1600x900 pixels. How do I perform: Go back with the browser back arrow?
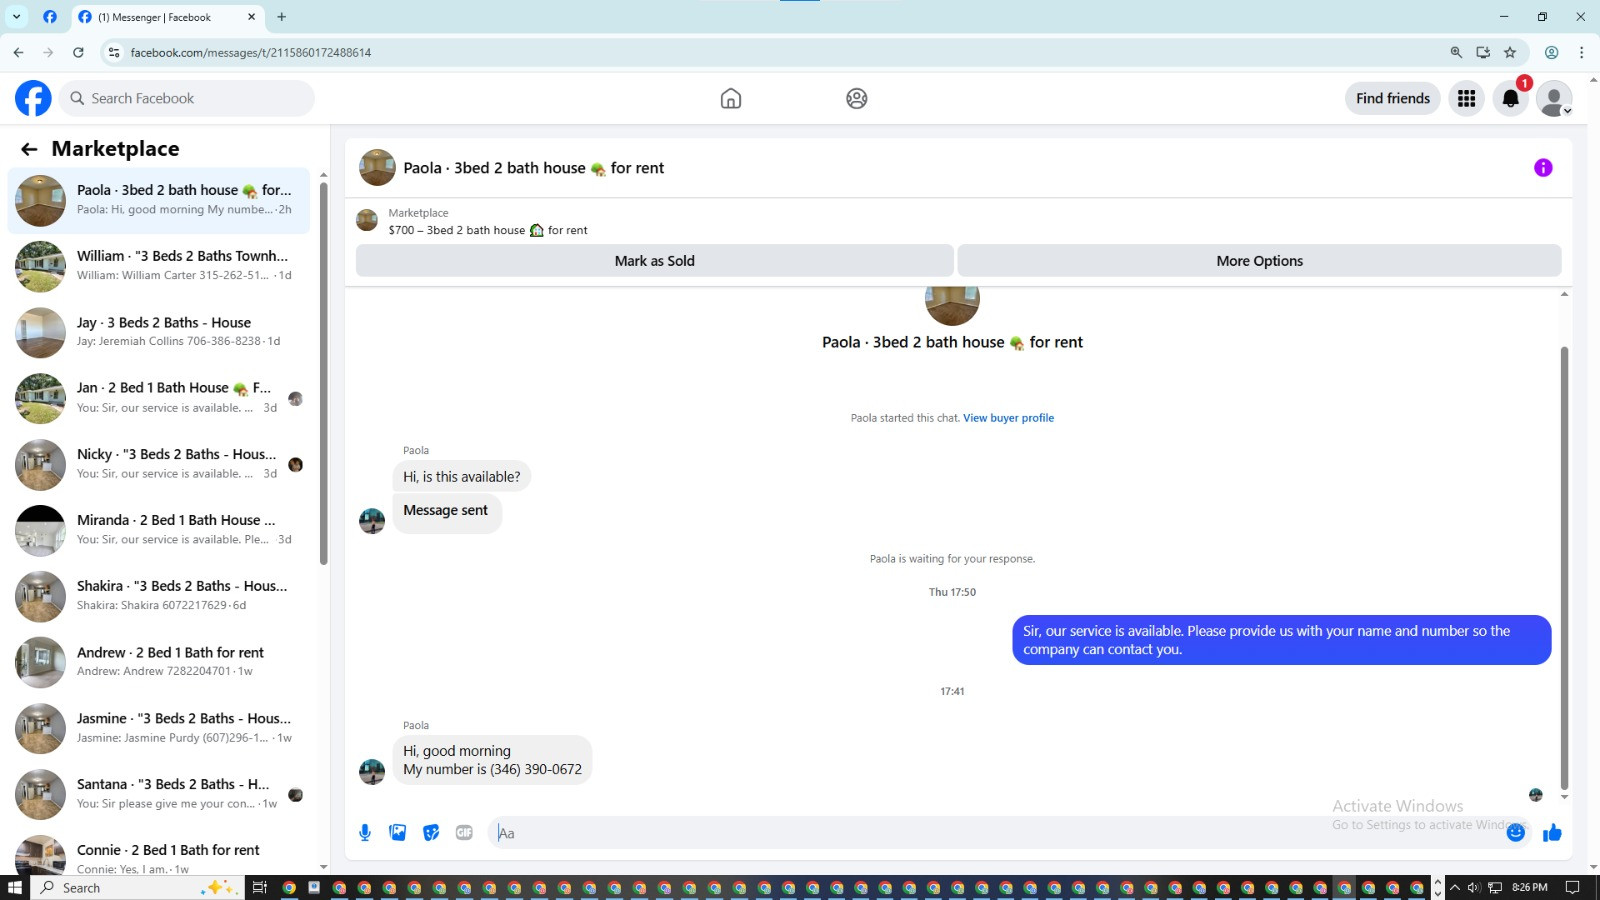[19, 52]
